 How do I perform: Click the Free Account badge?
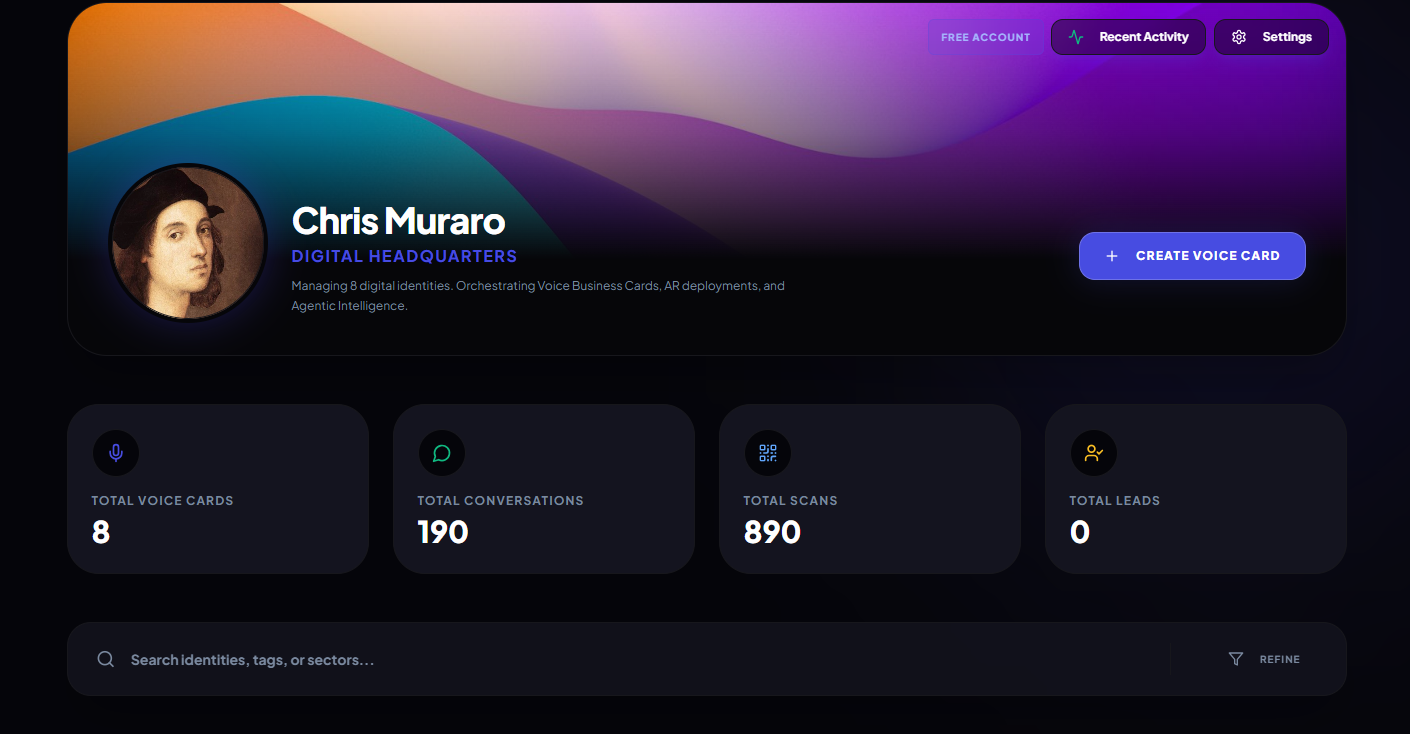pyautogui.click(x=985, y=37)
